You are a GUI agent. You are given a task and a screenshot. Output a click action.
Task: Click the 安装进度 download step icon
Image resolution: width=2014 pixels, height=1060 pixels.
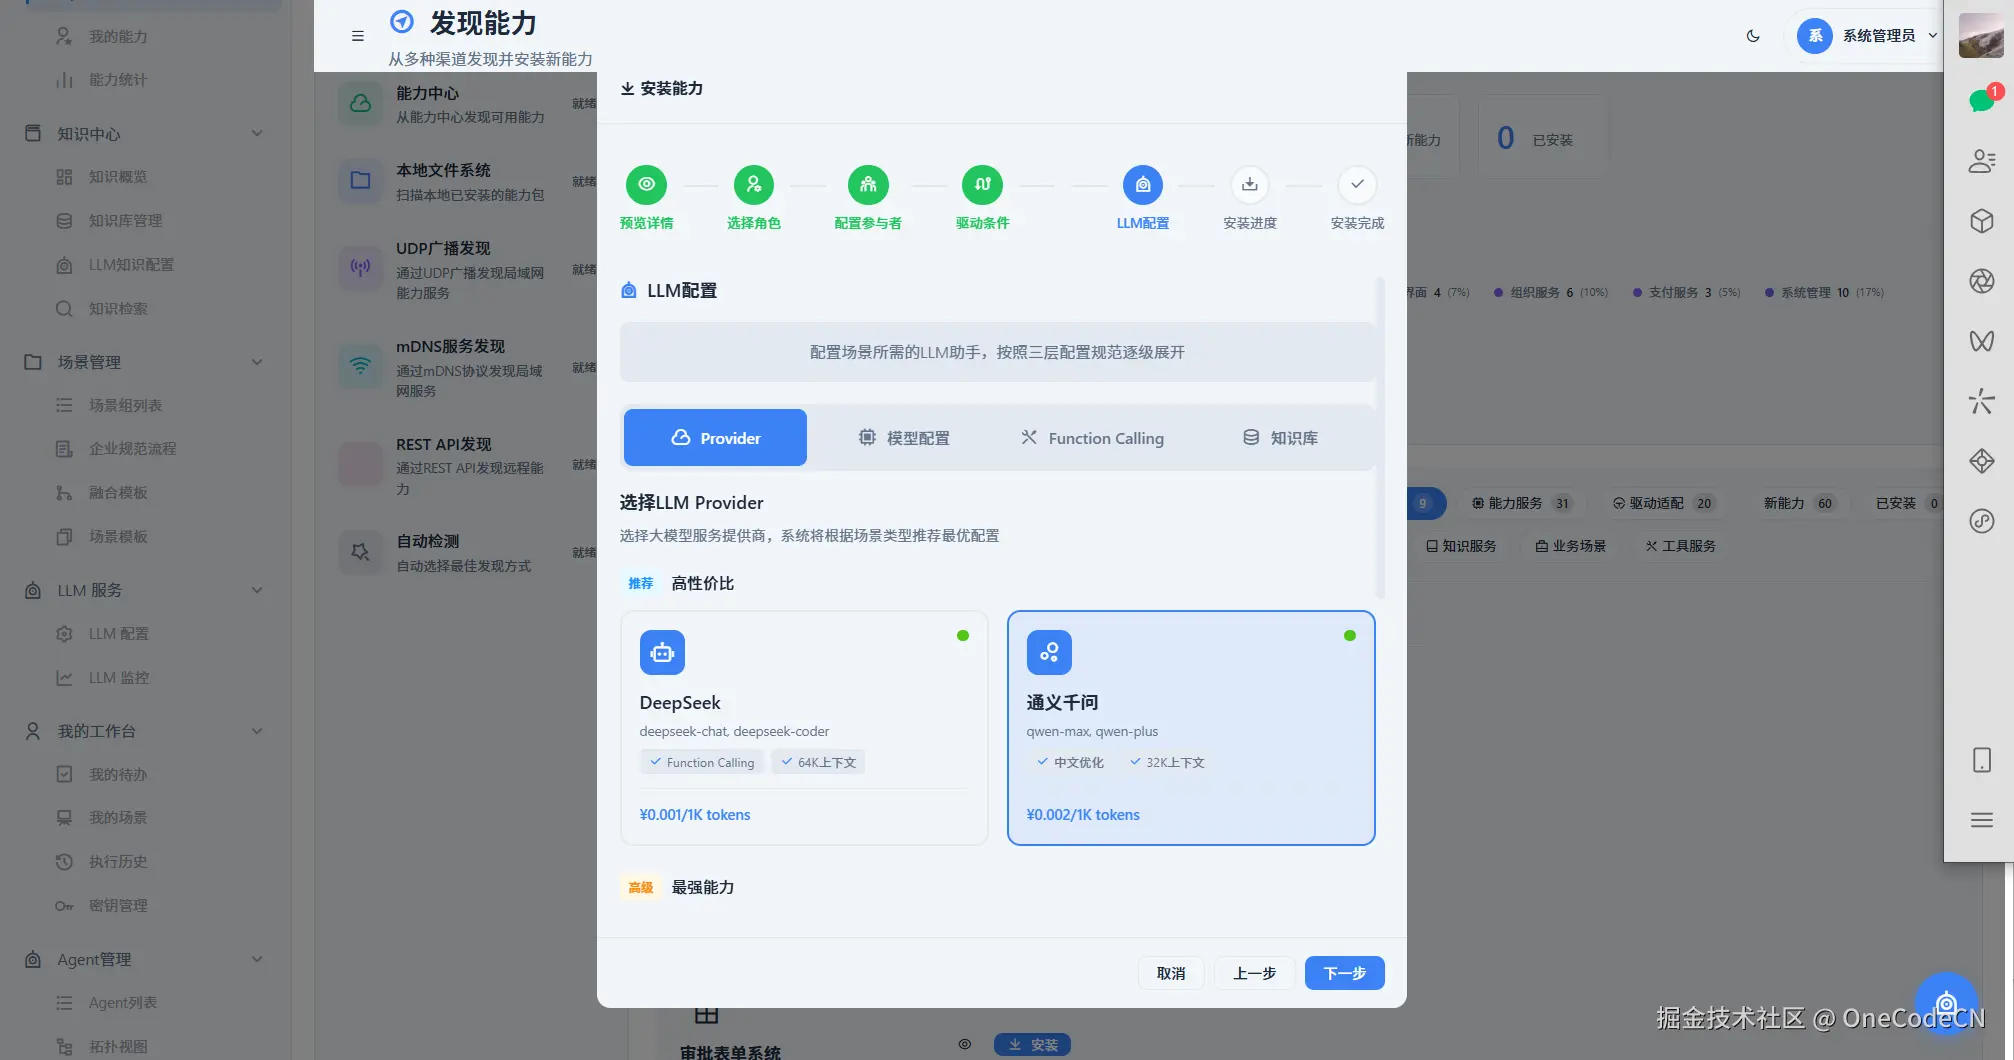(1249, 184)
